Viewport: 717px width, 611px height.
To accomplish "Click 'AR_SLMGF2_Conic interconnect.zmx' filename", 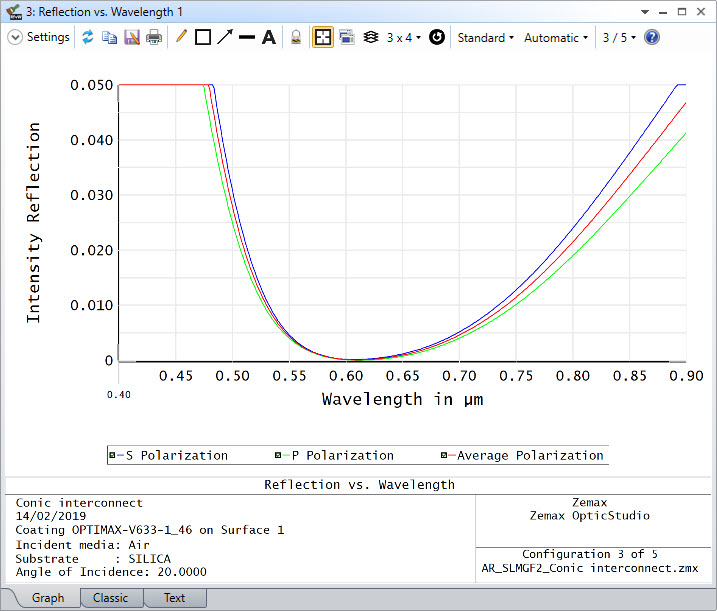I will [590, 568].
